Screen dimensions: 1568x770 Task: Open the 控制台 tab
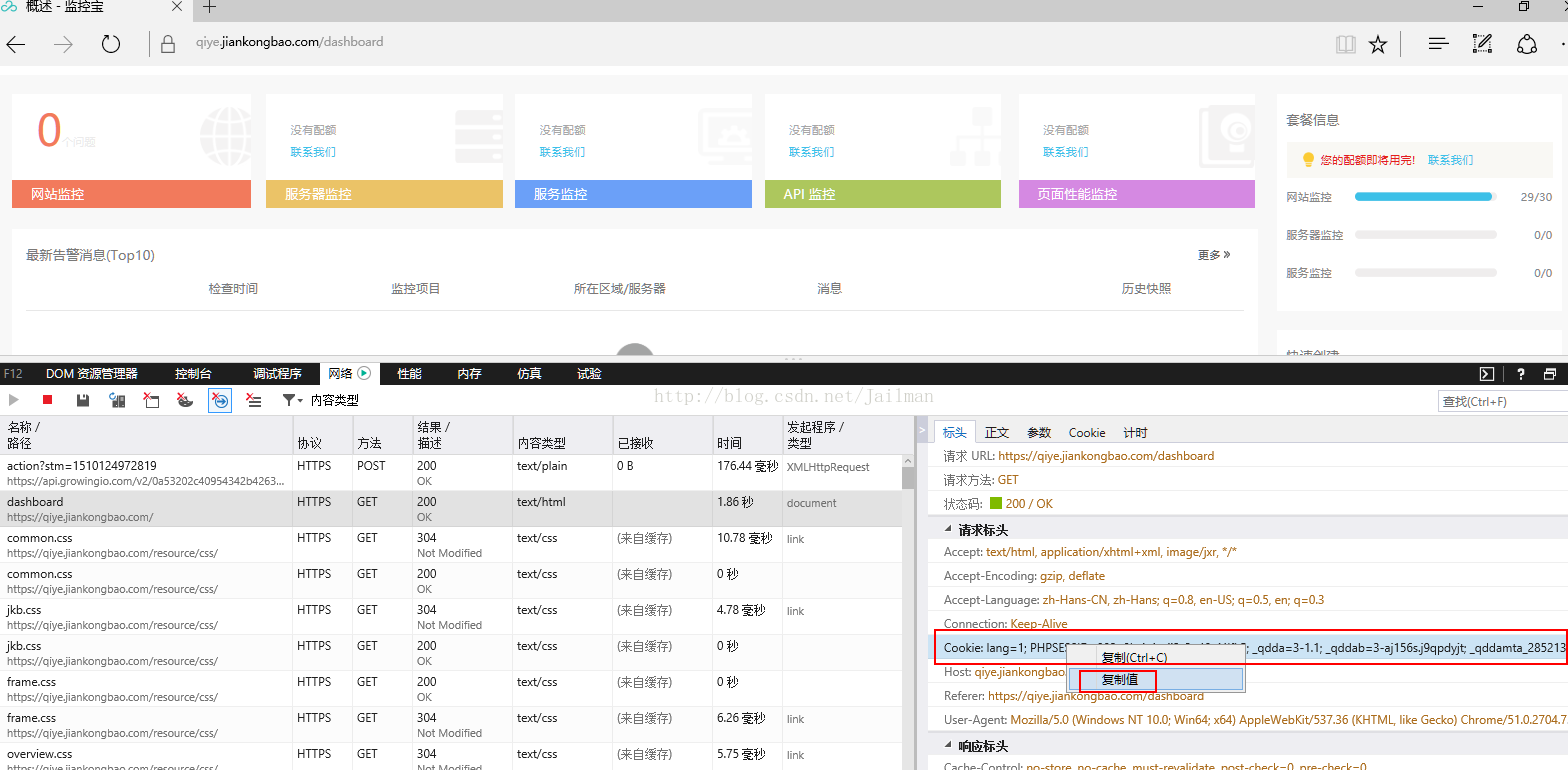(193, 374)
